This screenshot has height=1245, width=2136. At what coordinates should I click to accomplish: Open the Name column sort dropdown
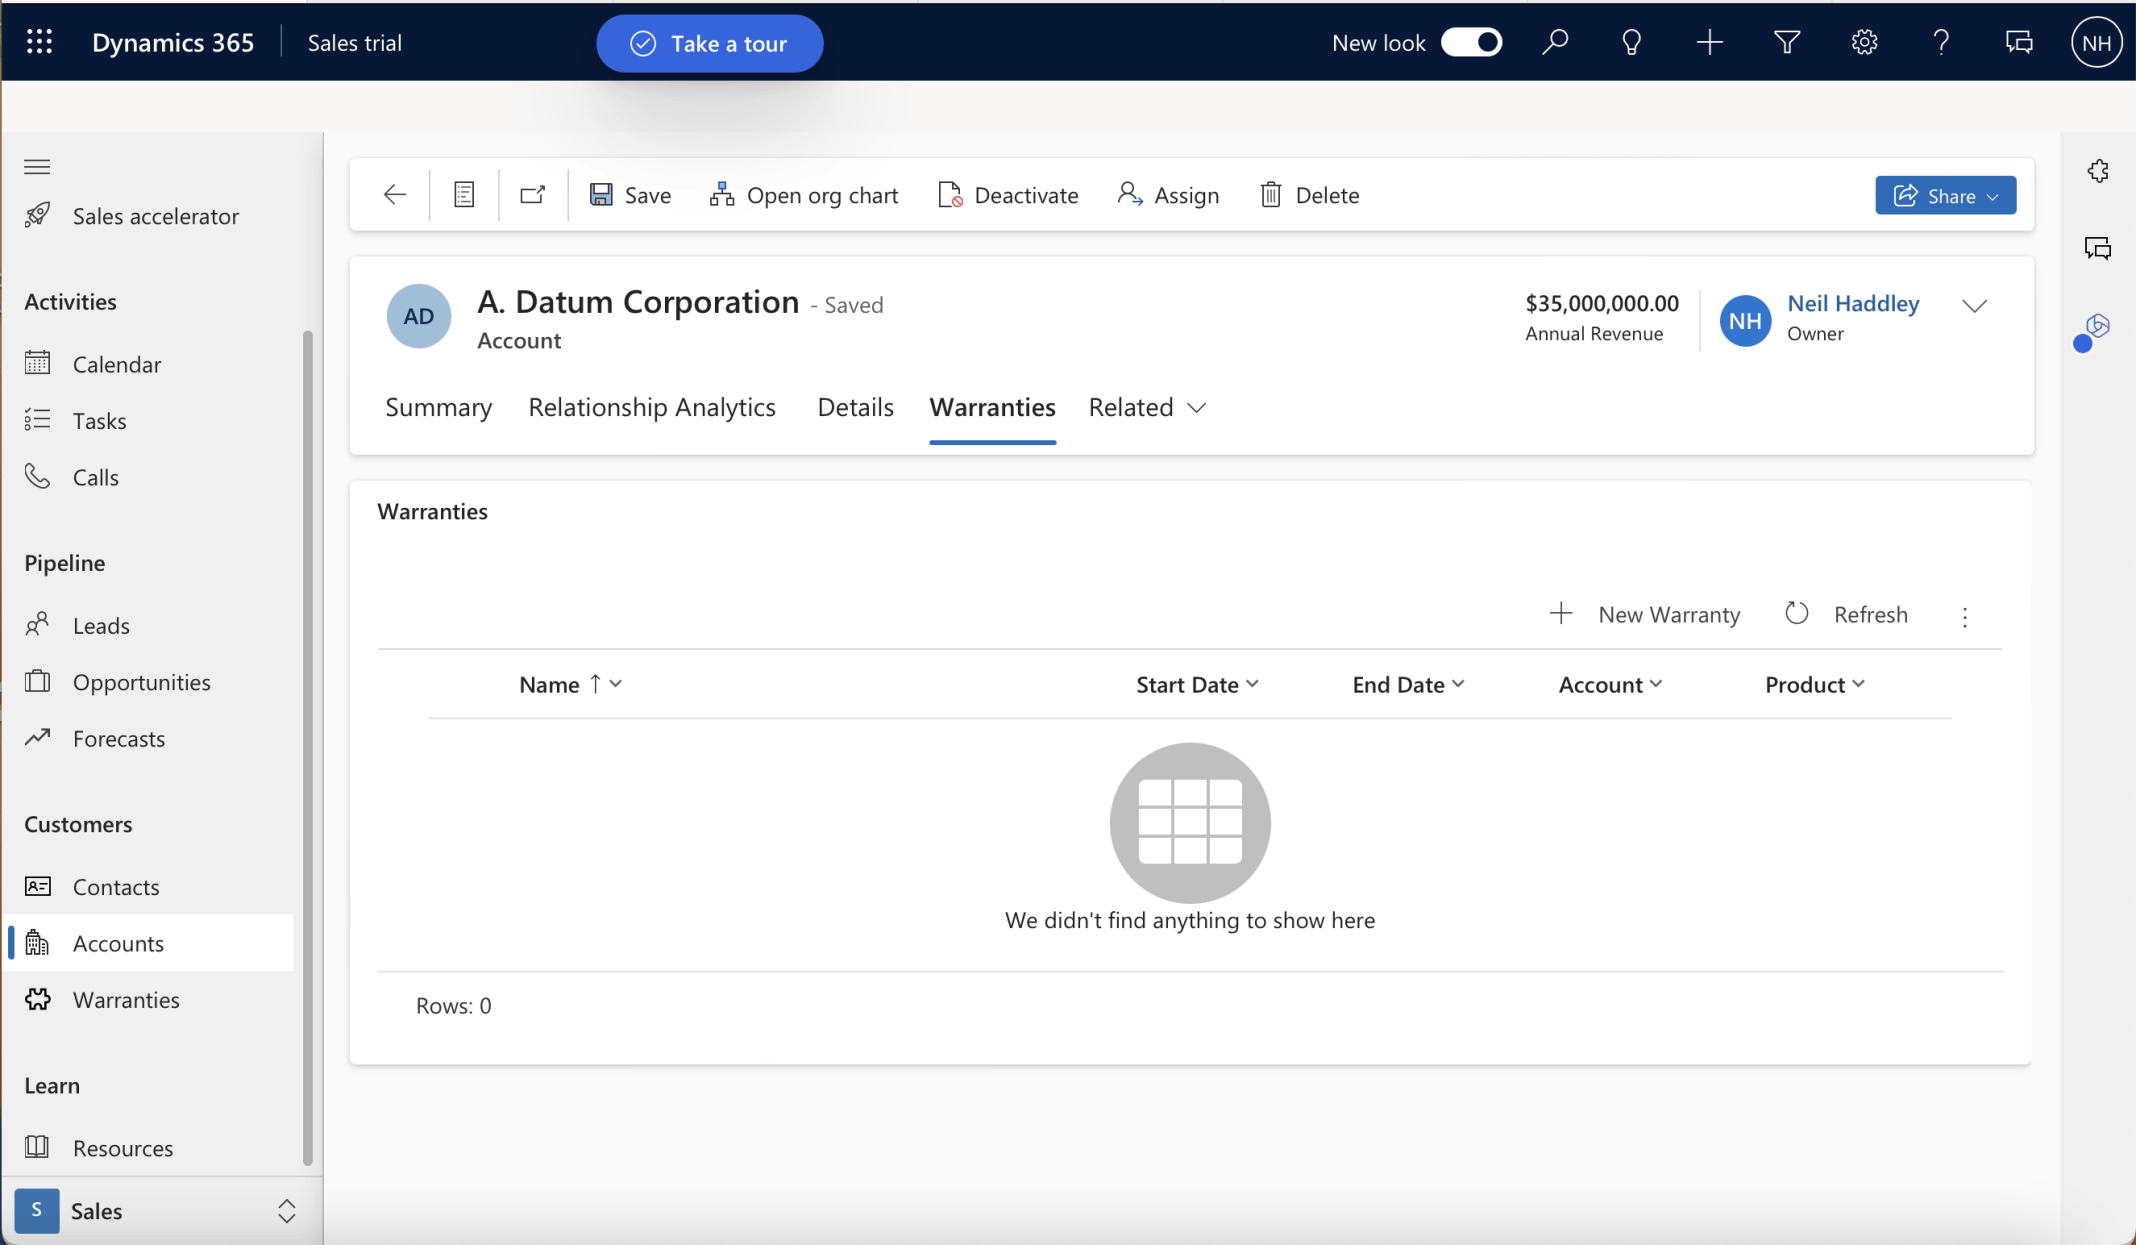tap(614, 684)
